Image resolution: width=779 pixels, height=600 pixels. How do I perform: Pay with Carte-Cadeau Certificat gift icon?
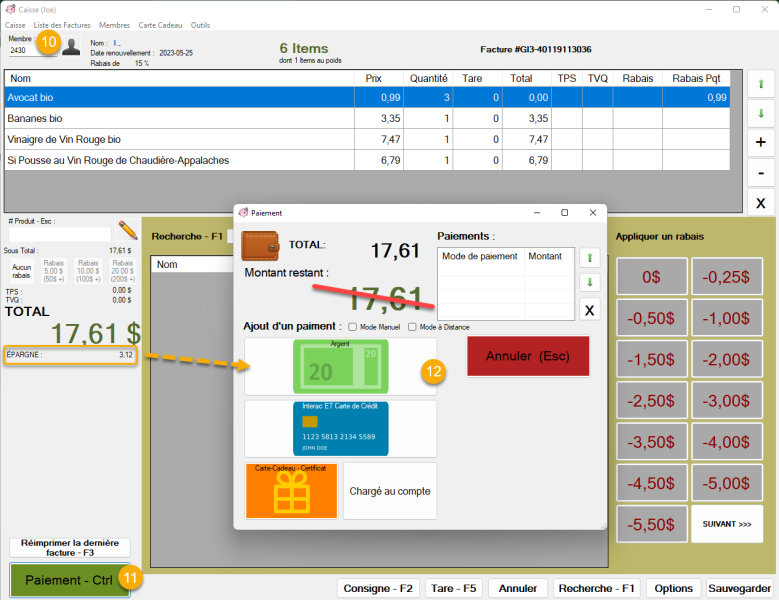[x=291, y=491]
